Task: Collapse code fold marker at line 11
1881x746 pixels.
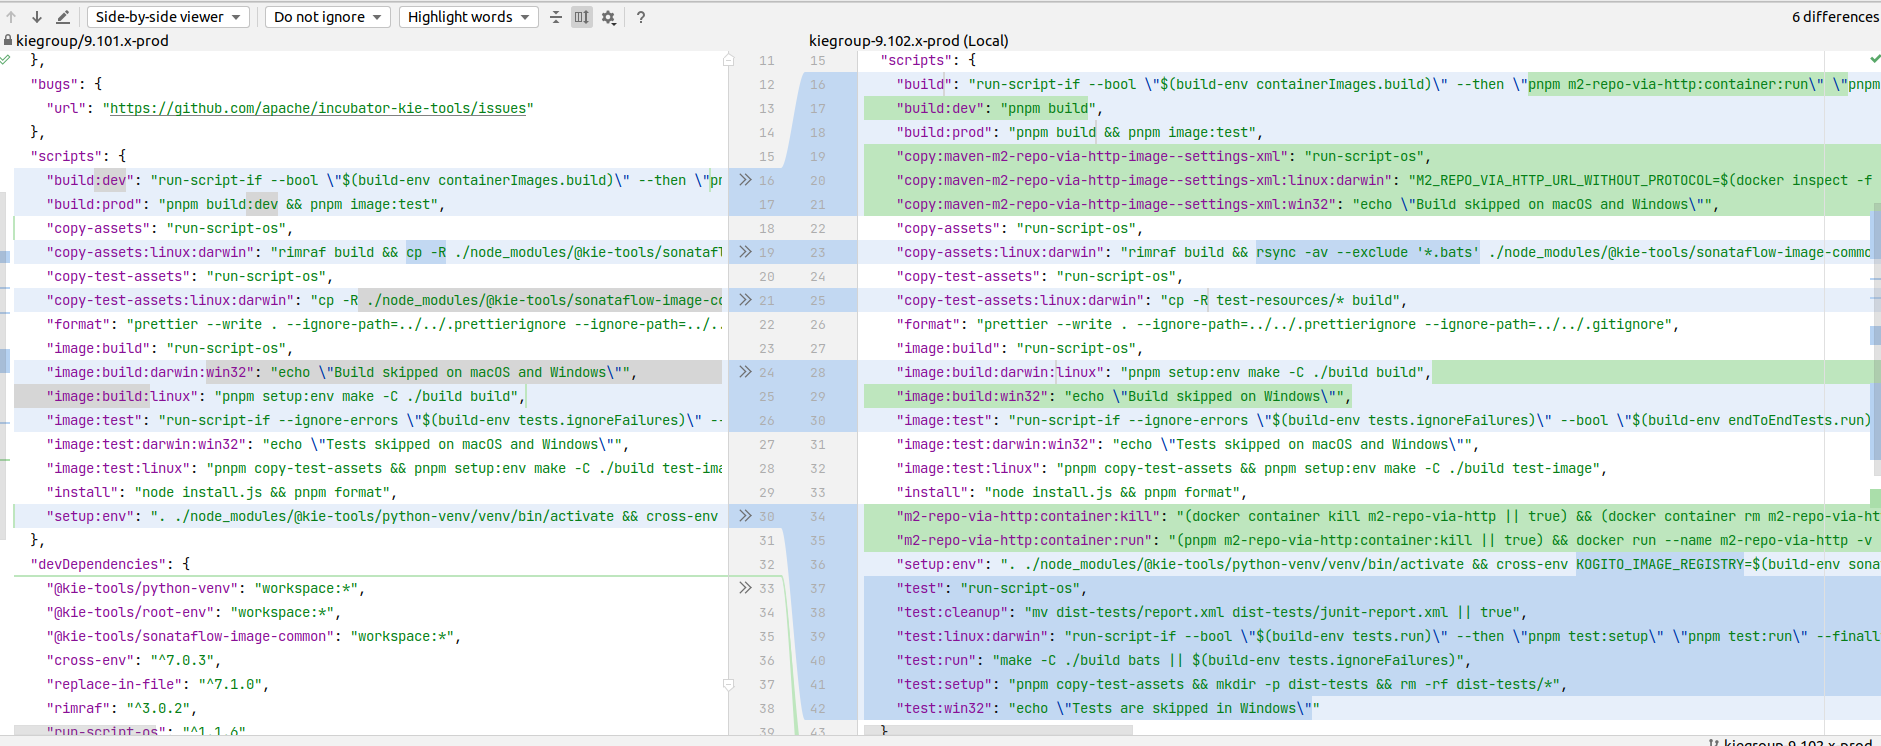Action: coord(729,60)
